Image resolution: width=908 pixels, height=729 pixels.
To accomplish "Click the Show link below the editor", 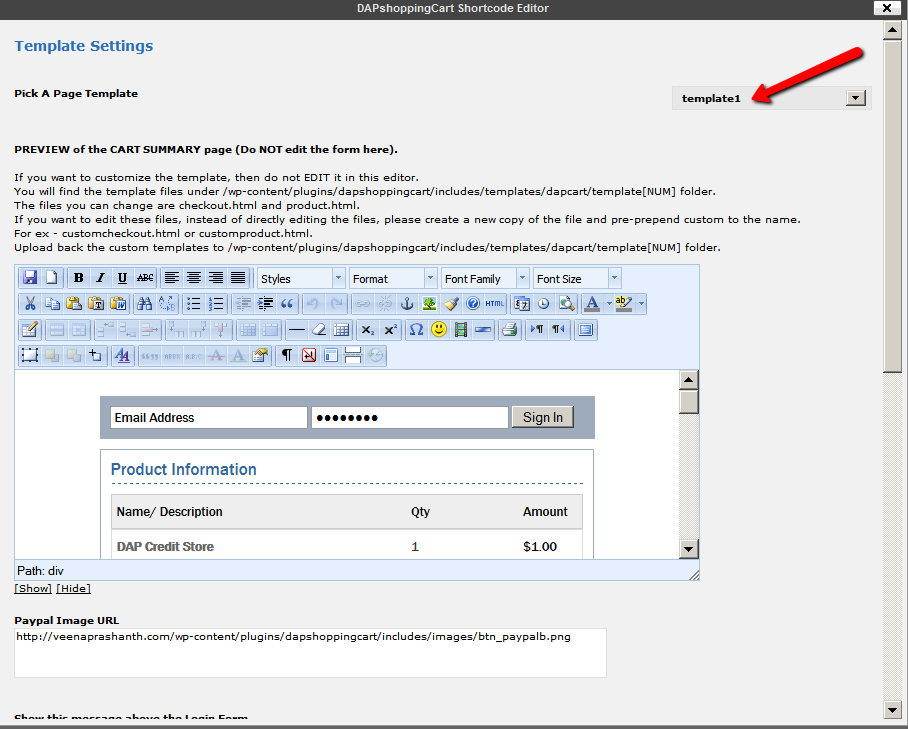I will pyautogui.click(x=33, y=589).
